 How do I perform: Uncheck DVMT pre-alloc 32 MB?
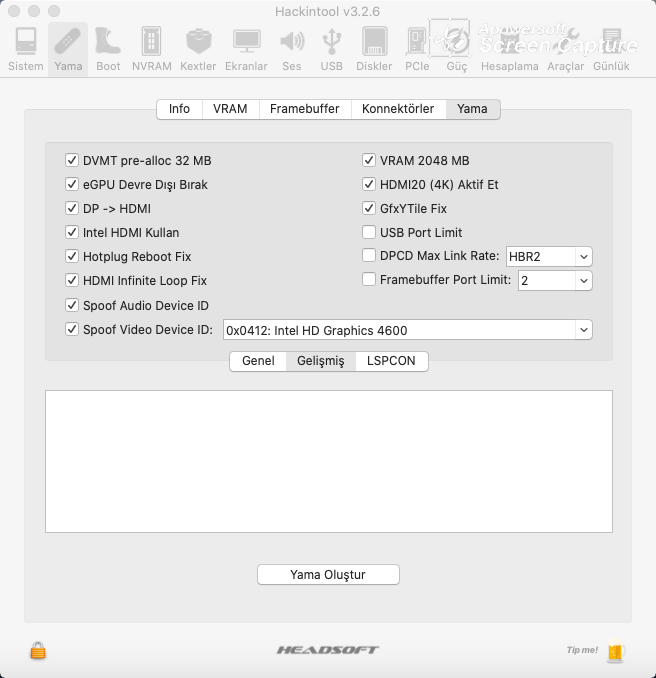click(72, 160)
